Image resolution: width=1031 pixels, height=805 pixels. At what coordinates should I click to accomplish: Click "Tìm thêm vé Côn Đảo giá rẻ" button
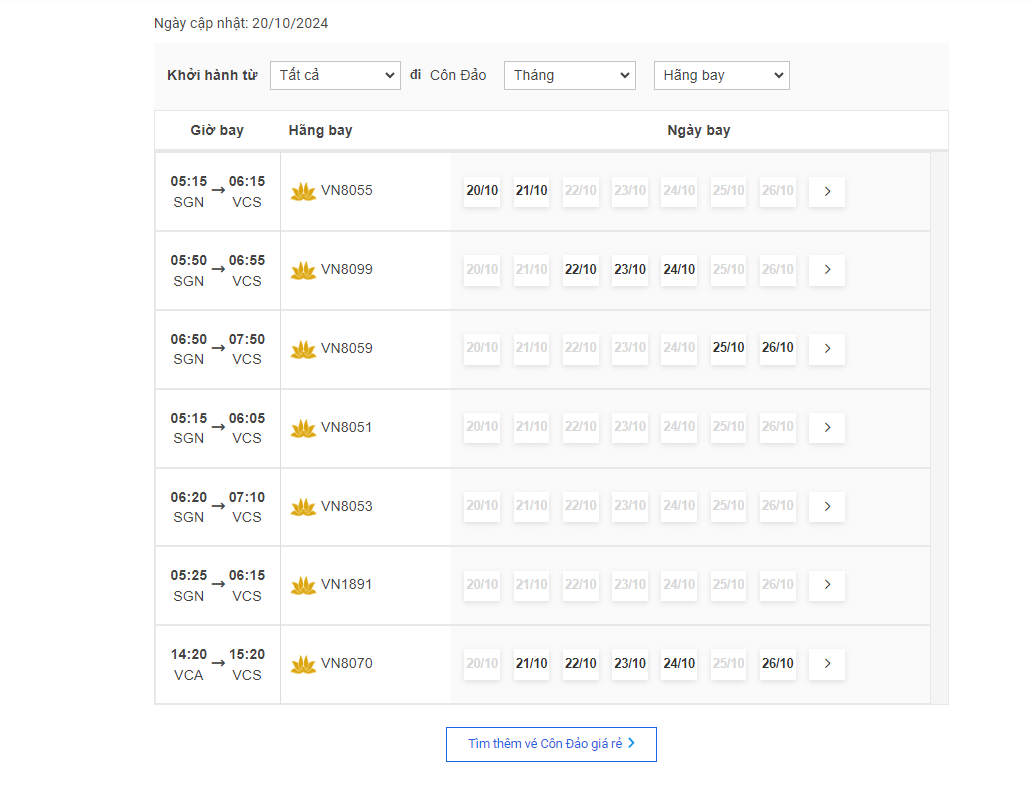pos(551,744)
